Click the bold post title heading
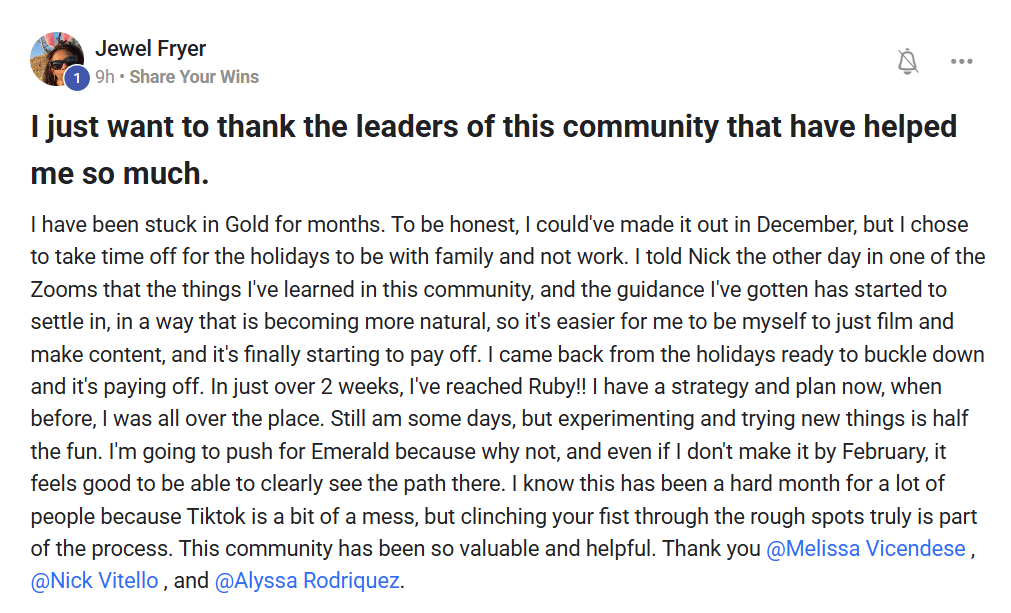Screen dimensions: 1011x613 [x=494, y=150]
